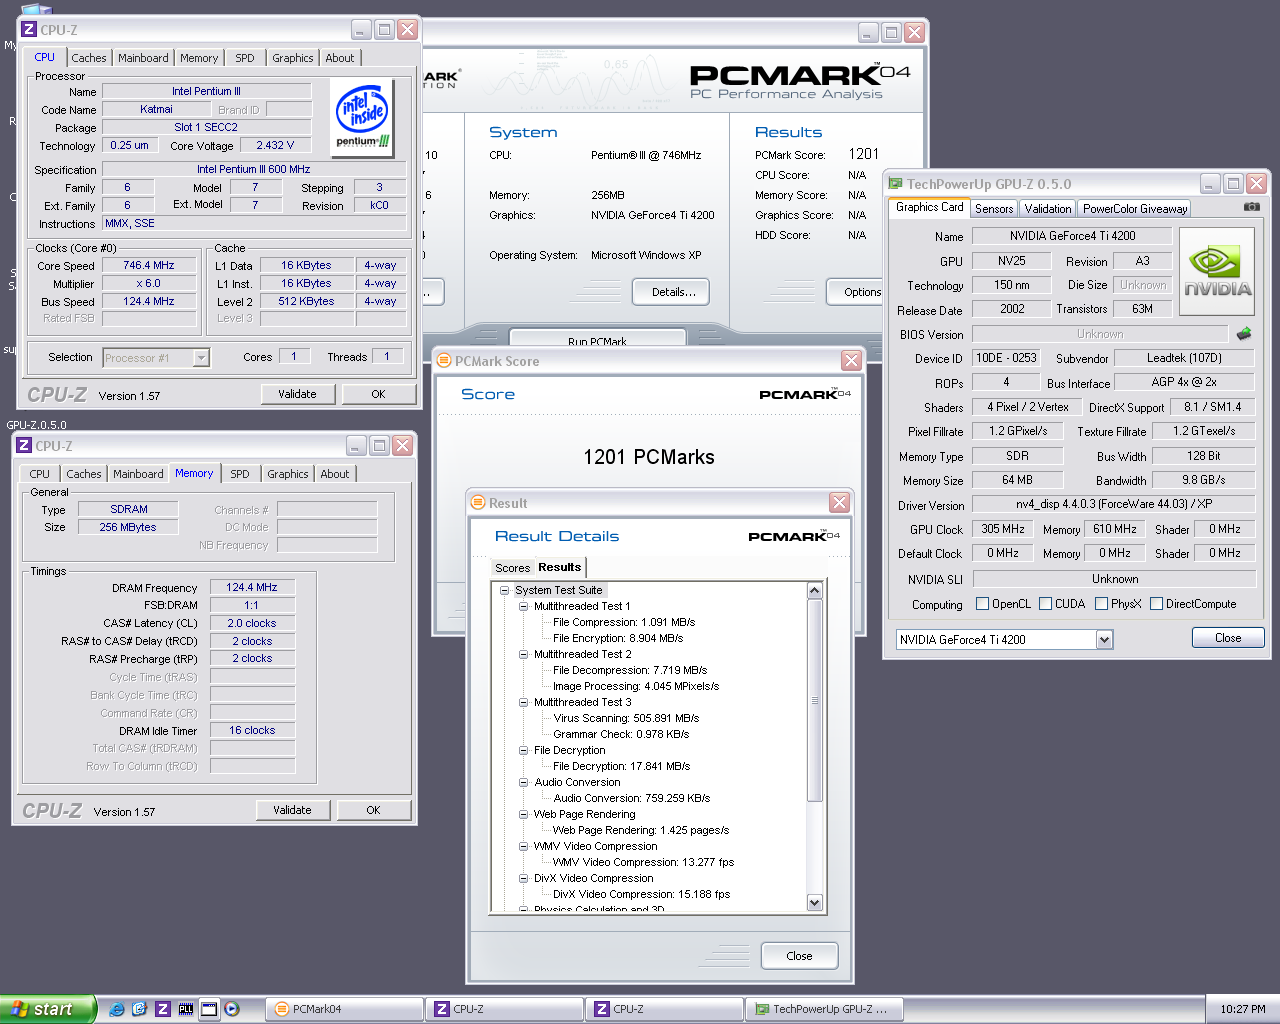Click the Result window title icon

coord(478,502)
